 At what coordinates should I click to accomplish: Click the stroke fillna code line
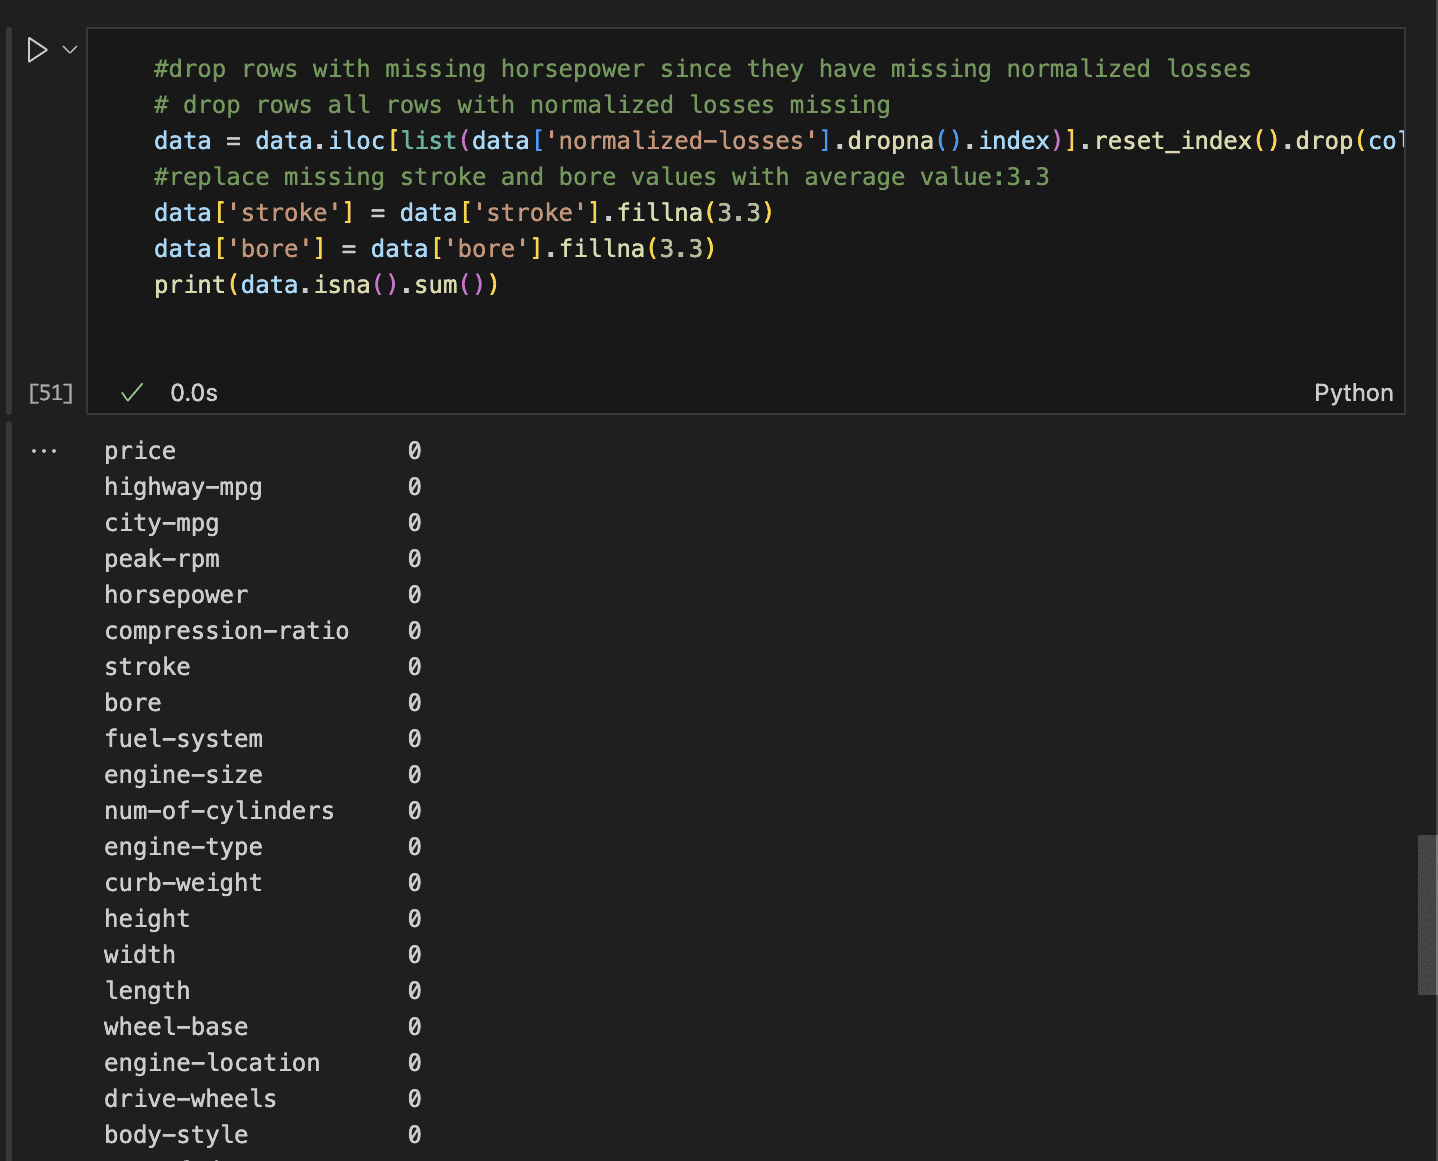pyautogui.click(x=462, y=212)
